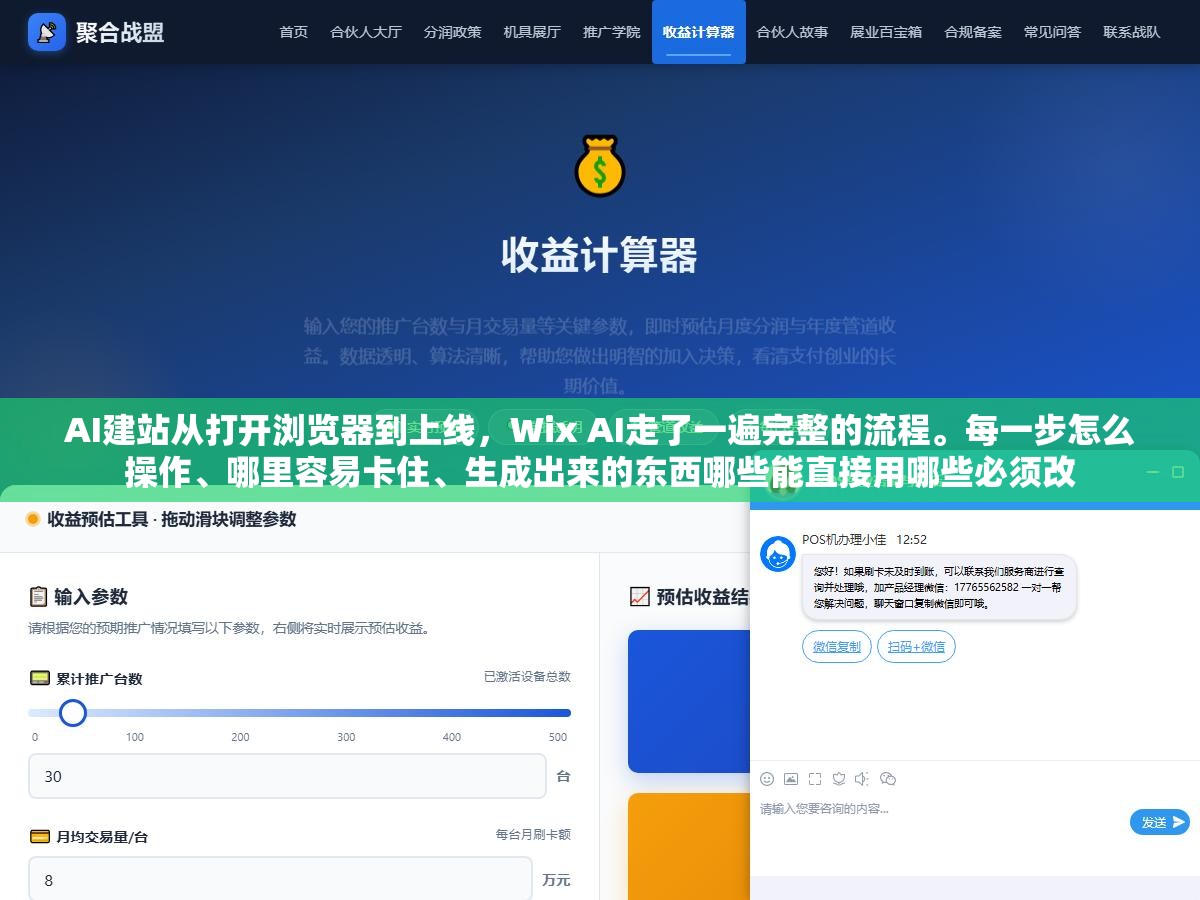Click the 聚合战盟 logo icon
Viewport: 1200px width, 900px height.
click(47, 32)
